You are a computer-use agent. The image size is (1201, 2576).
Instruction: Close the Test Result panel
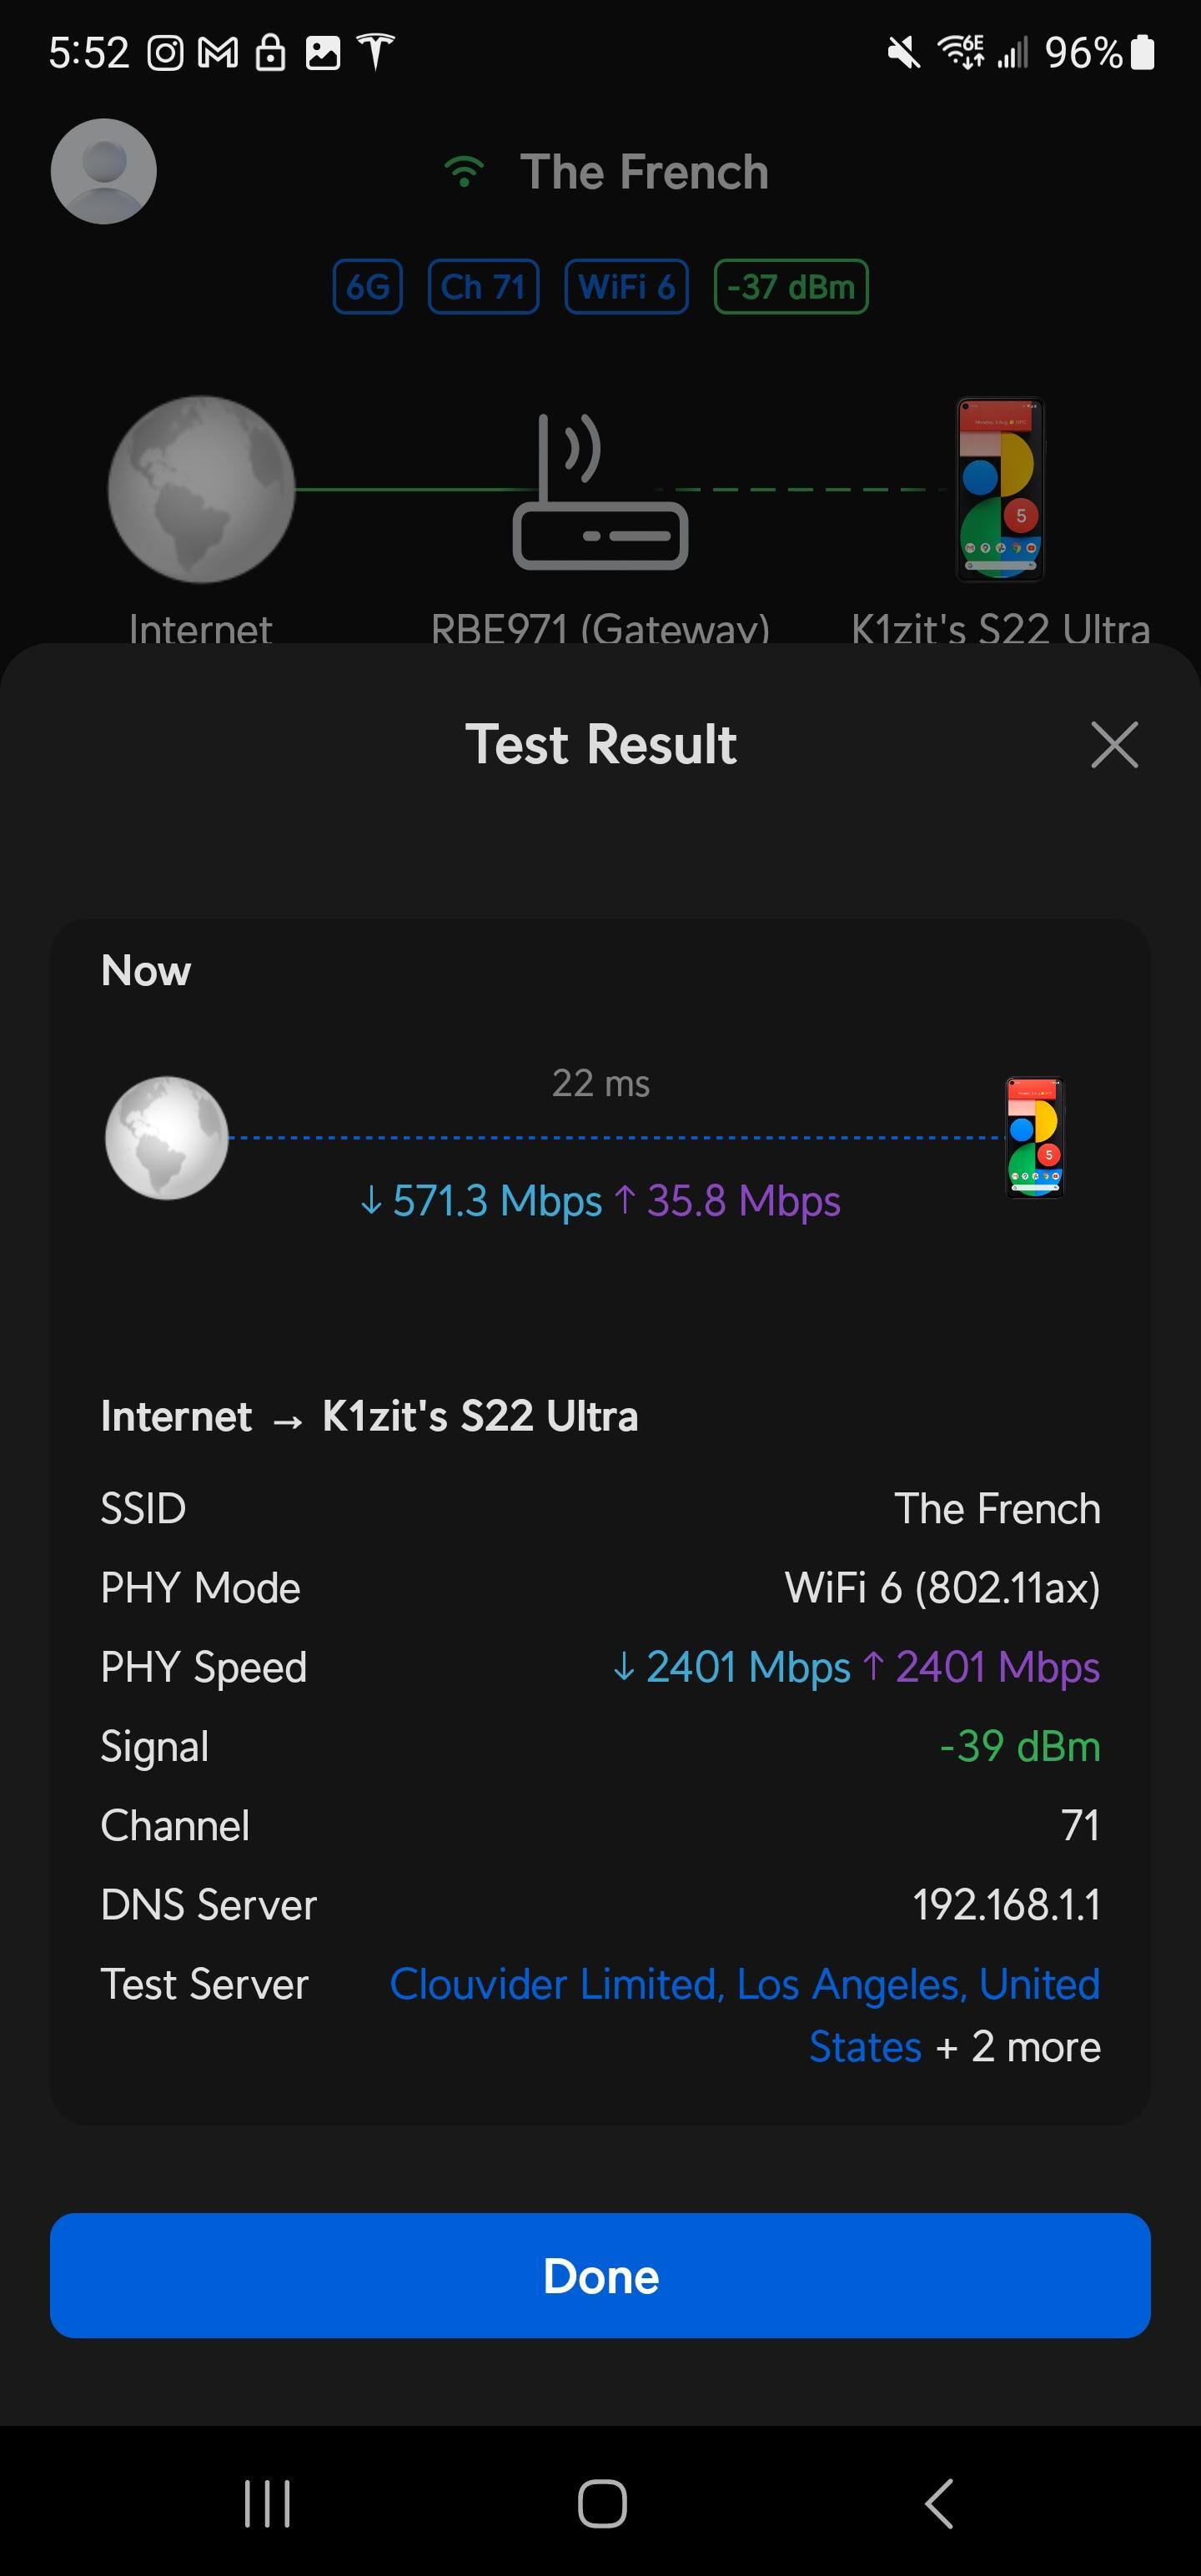click(x=1114, y=745)
